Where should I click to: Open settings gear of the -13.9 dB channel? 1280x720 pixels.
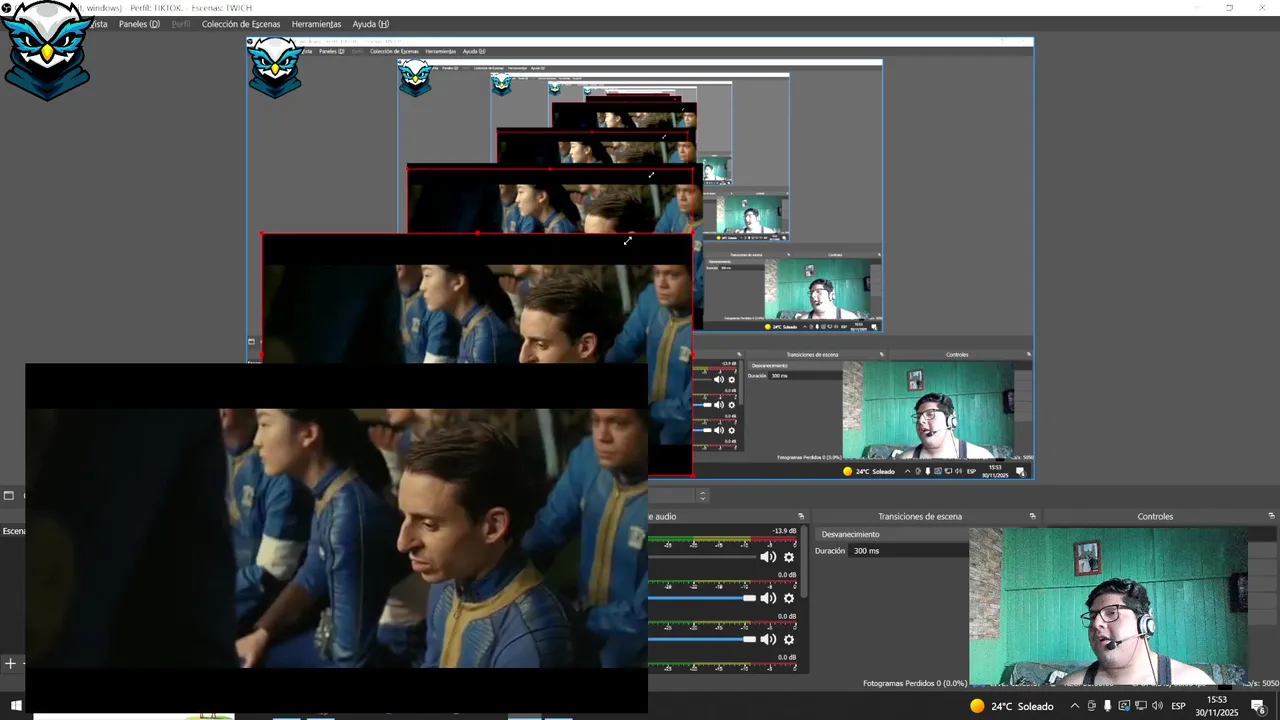coord(789,557)
